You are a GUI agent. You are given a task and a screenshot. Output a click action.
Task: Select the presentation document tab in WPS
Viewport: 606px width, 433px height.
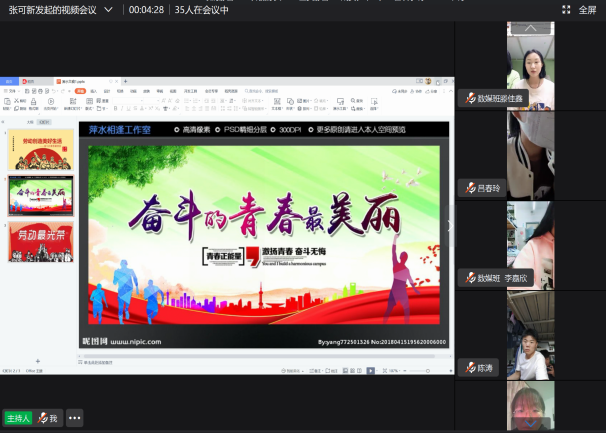tap(70, 80)
